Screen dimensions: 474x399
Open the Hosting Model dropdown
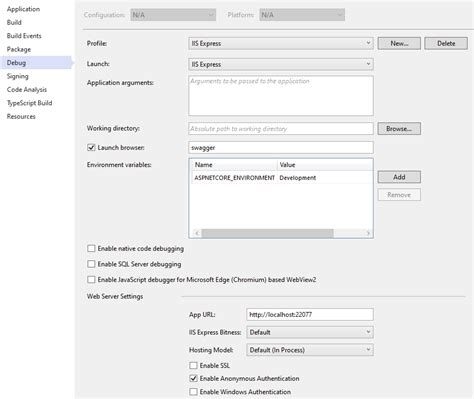point(310,350)
